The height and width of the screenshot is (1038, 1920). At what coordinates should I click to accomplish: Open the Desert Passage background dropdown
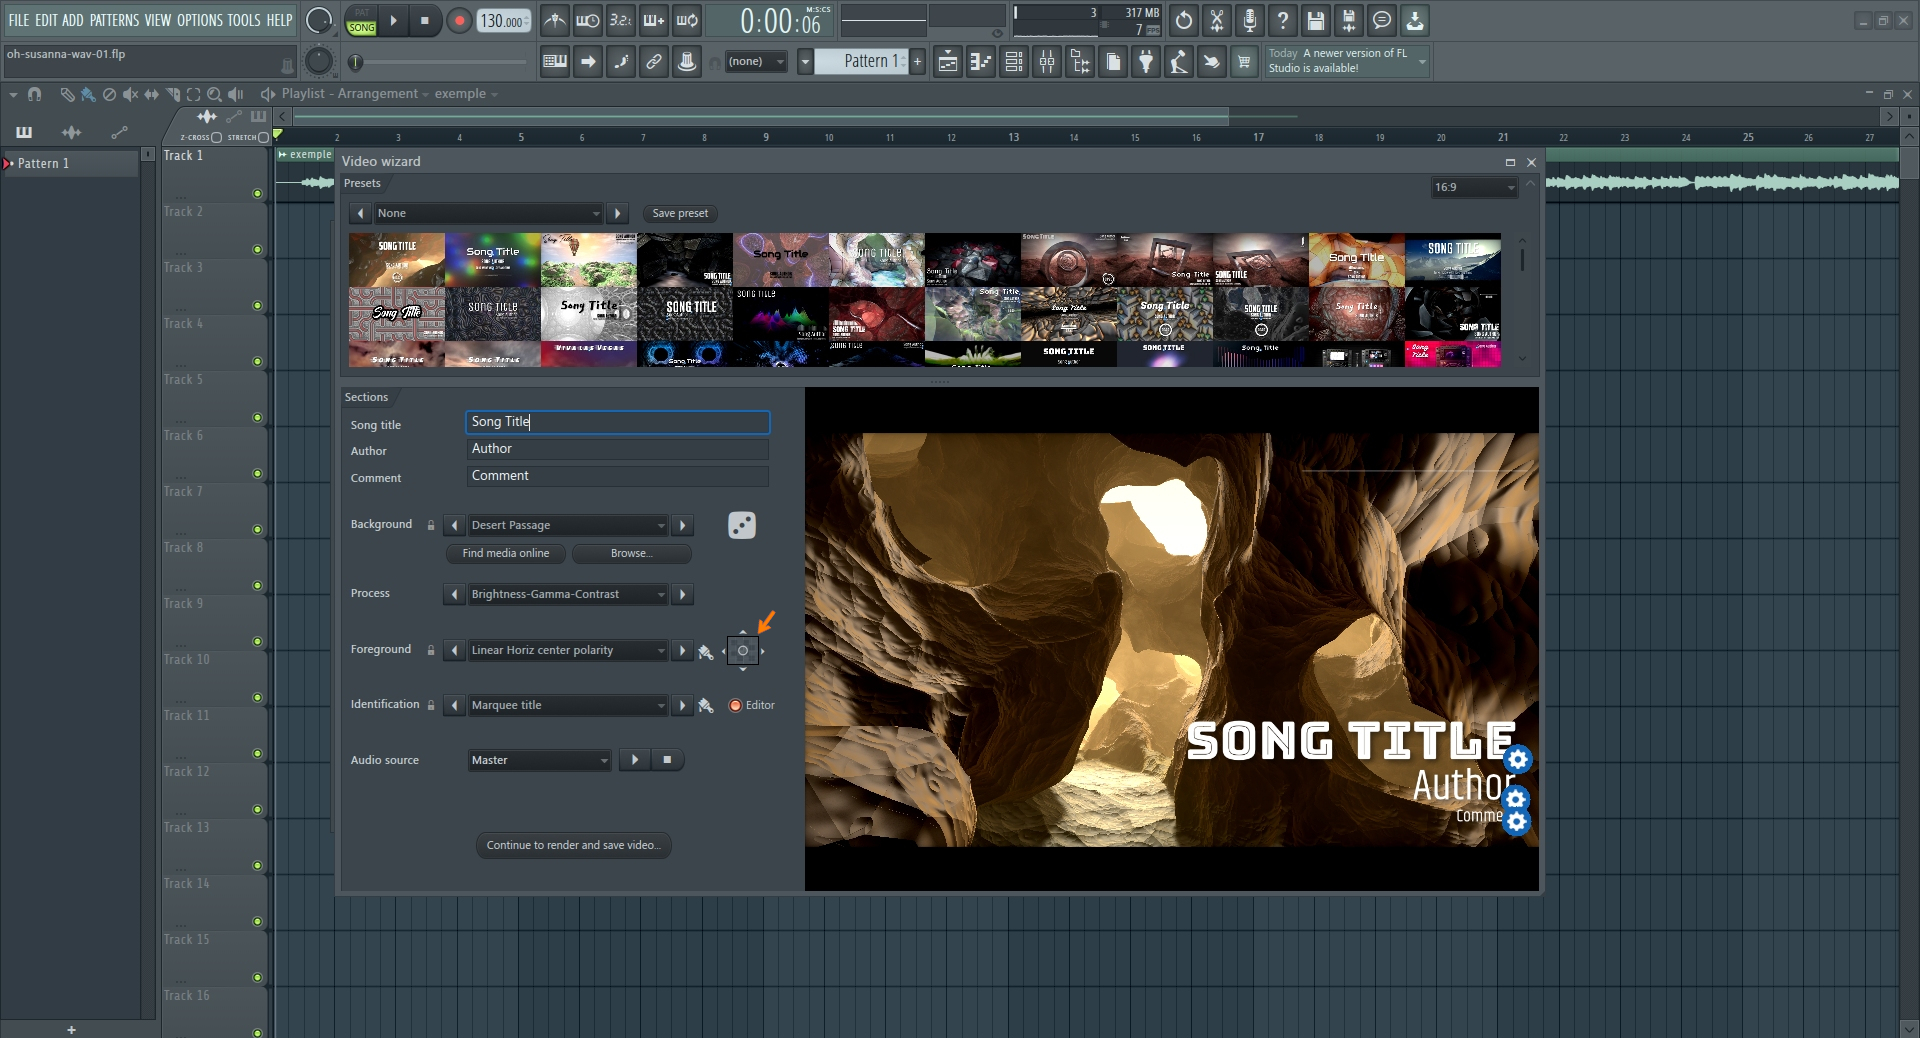(568, 525)
